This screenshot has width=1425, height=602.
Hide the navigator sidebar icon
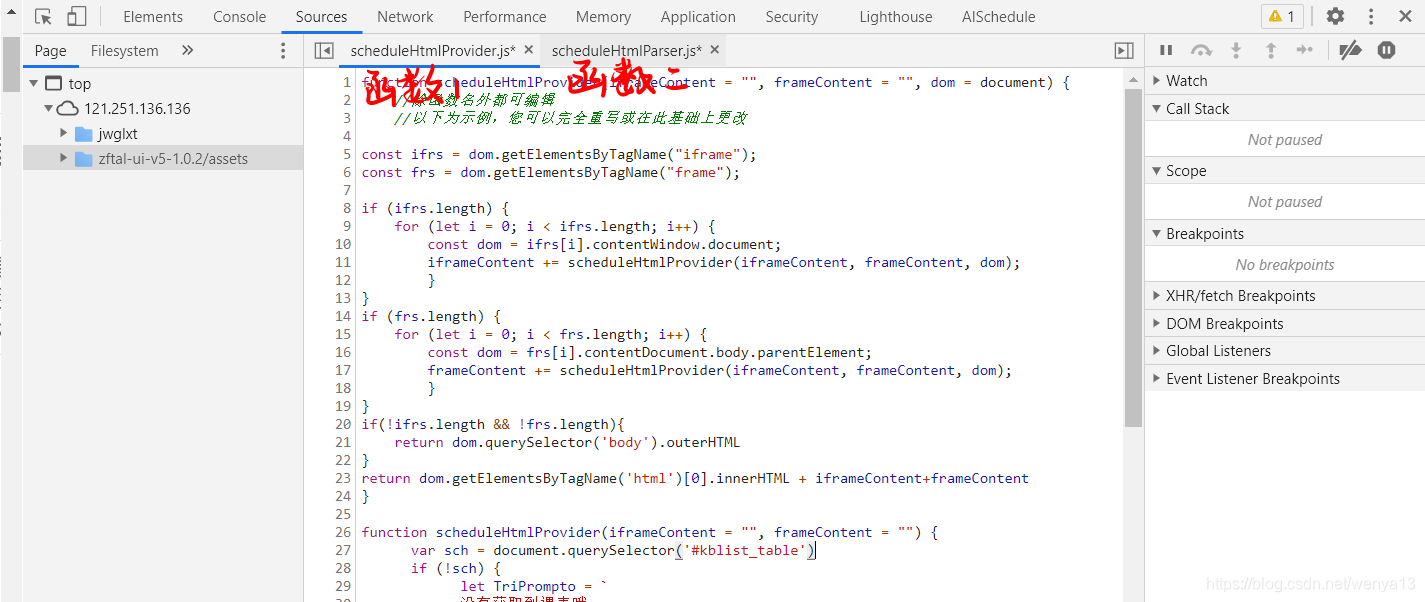tap(324, 50)
